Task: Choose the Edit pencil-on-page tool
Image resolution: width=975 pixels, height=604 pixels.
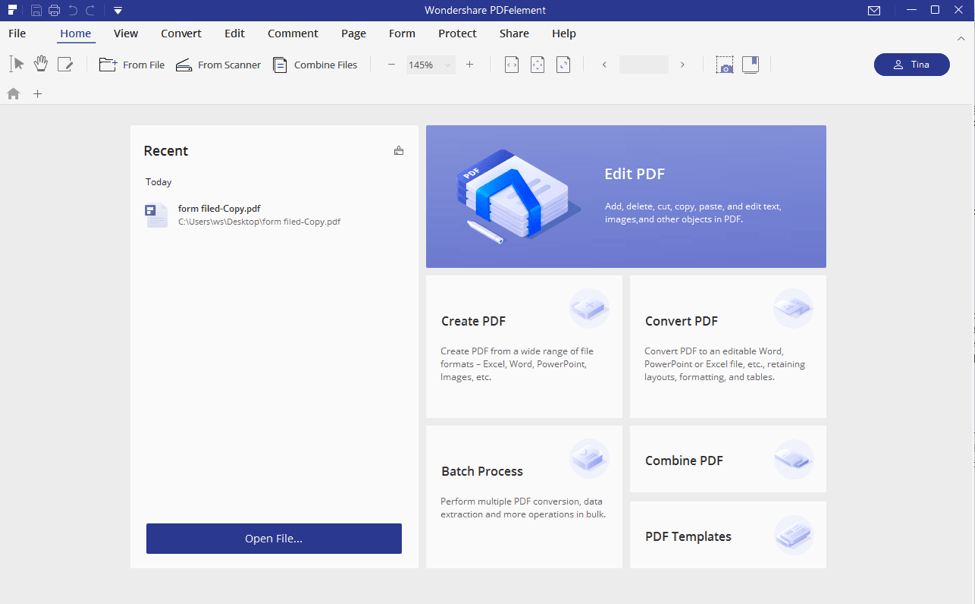Action: click(65, 64)
